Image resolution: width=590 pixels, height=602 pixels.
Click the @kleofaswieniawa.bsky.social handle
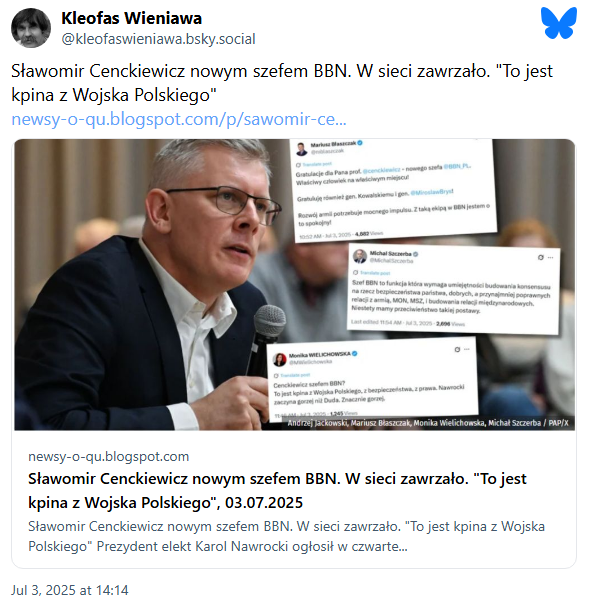coord(158,39)
